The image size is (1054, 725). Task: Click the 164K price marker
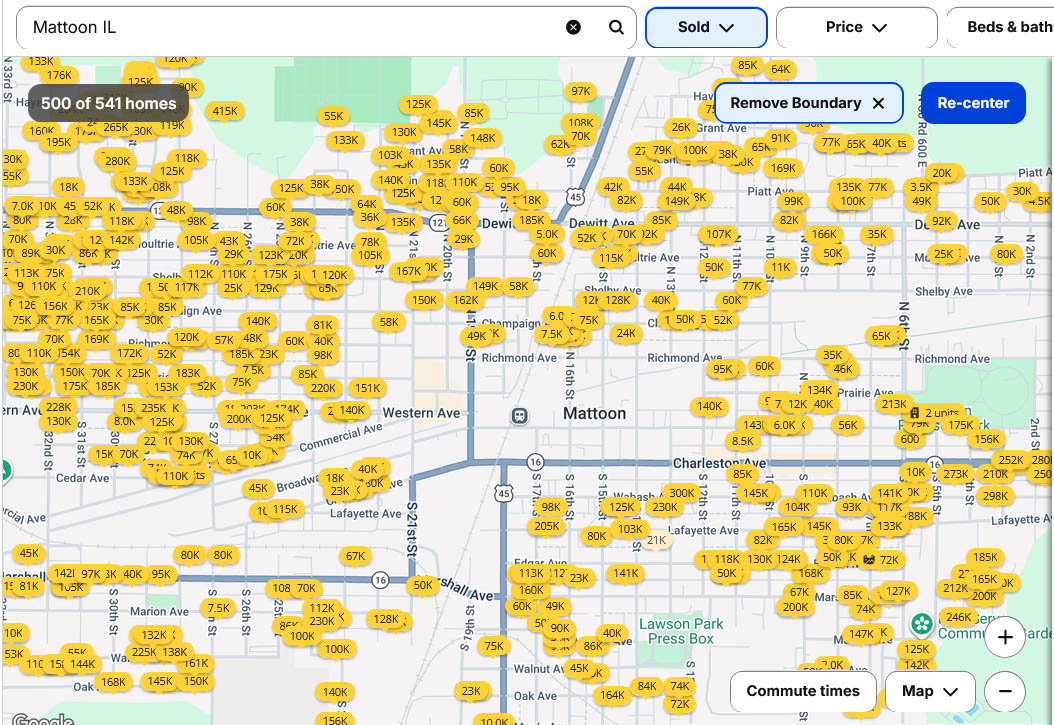612,695
